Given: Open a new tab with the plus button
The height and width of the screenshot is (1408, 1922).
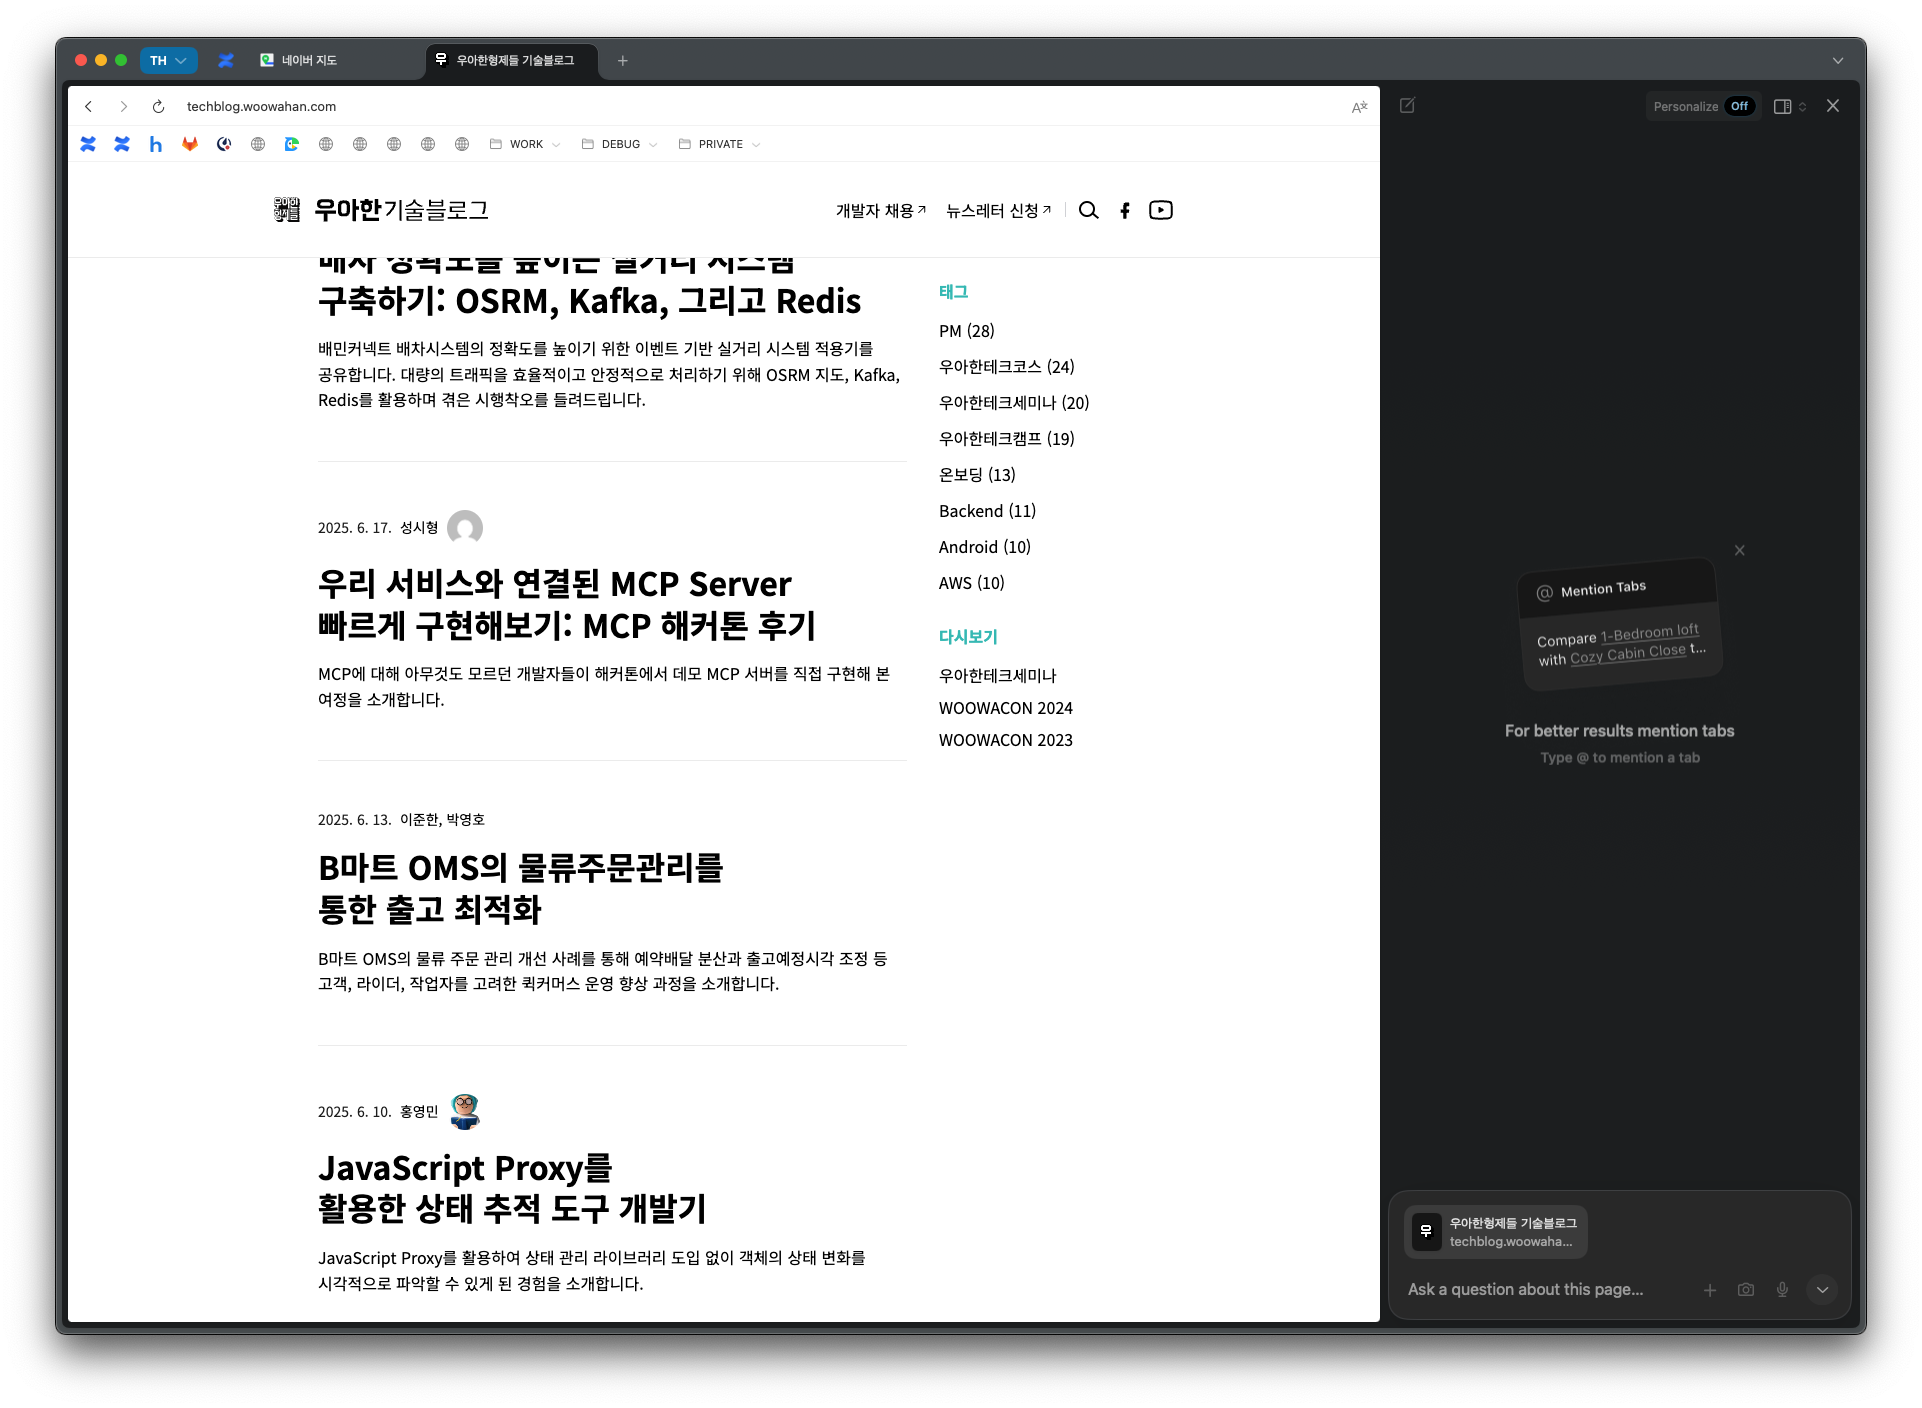Looking at the screenshot, I should [622, 60].
